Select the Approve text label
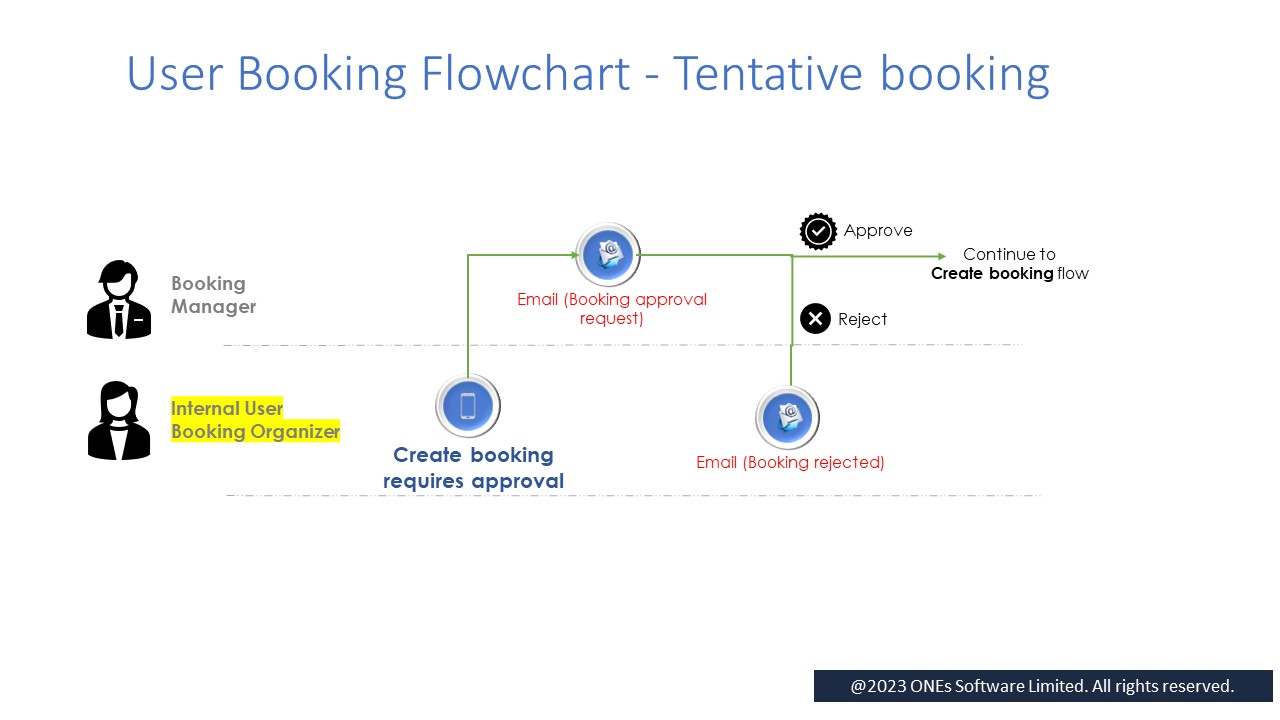The height and width of the screenshot is (720, 1280). tap(878, 231)
